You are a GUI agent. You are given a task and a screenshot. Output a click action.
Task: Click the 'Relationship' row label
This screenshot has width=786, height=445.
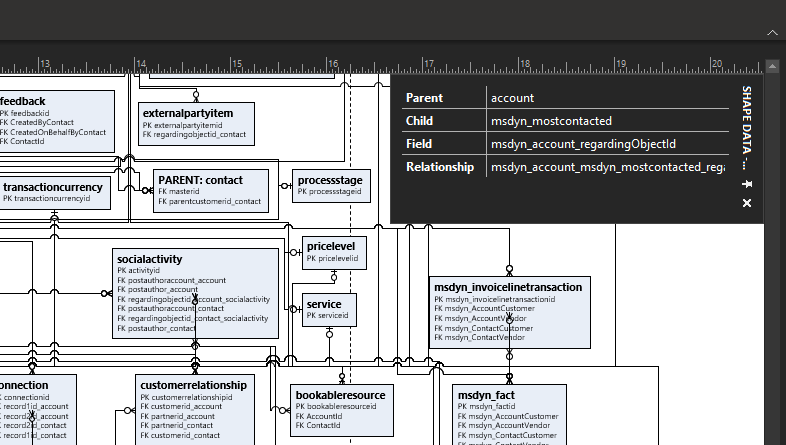440,167
